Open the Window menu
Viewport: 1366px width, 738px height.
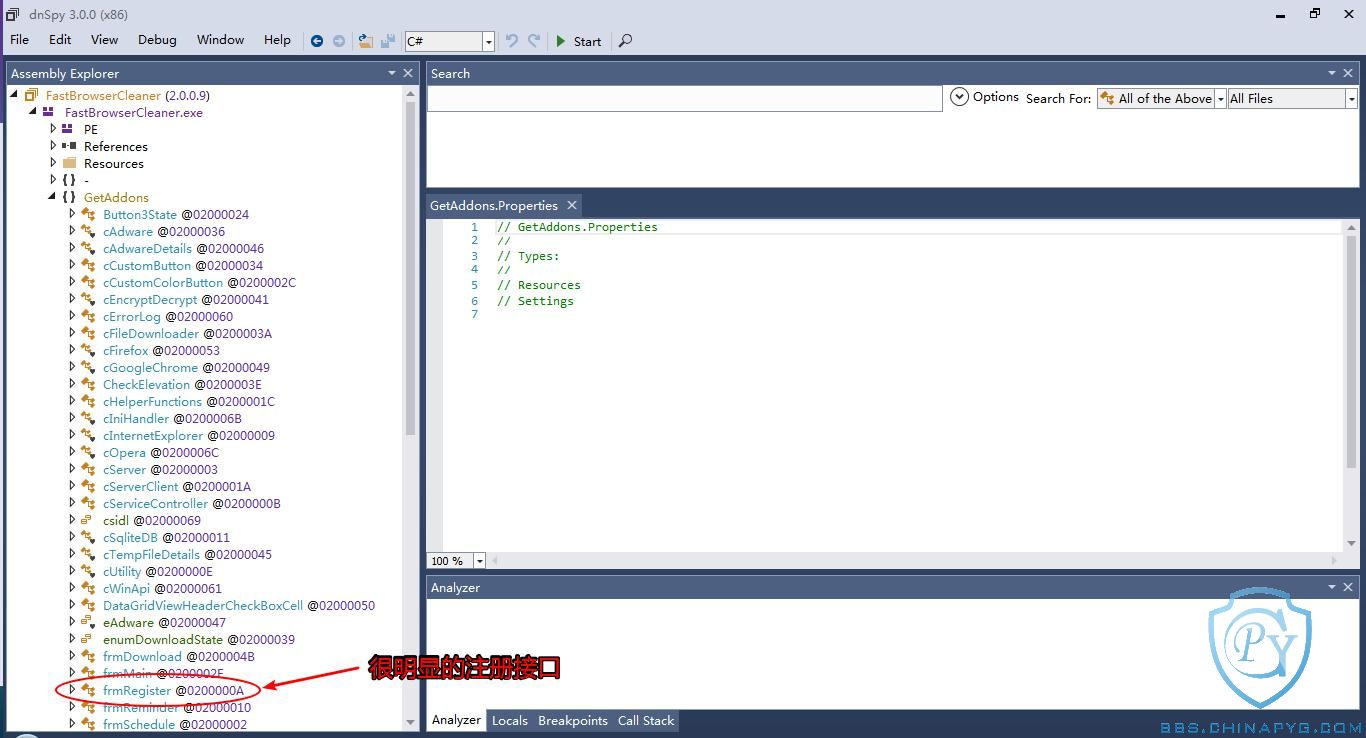pos(220,40)
